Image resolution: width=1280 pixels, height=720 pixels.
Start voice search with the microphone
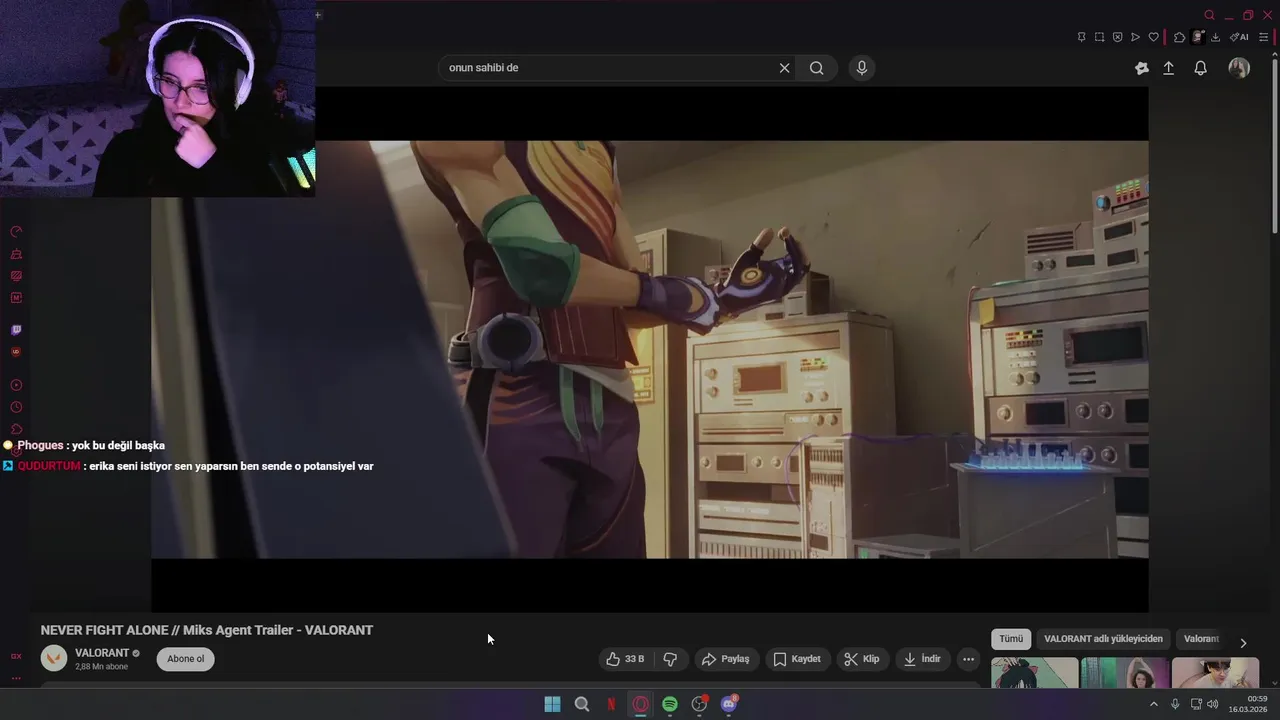[x=862, y=68]
